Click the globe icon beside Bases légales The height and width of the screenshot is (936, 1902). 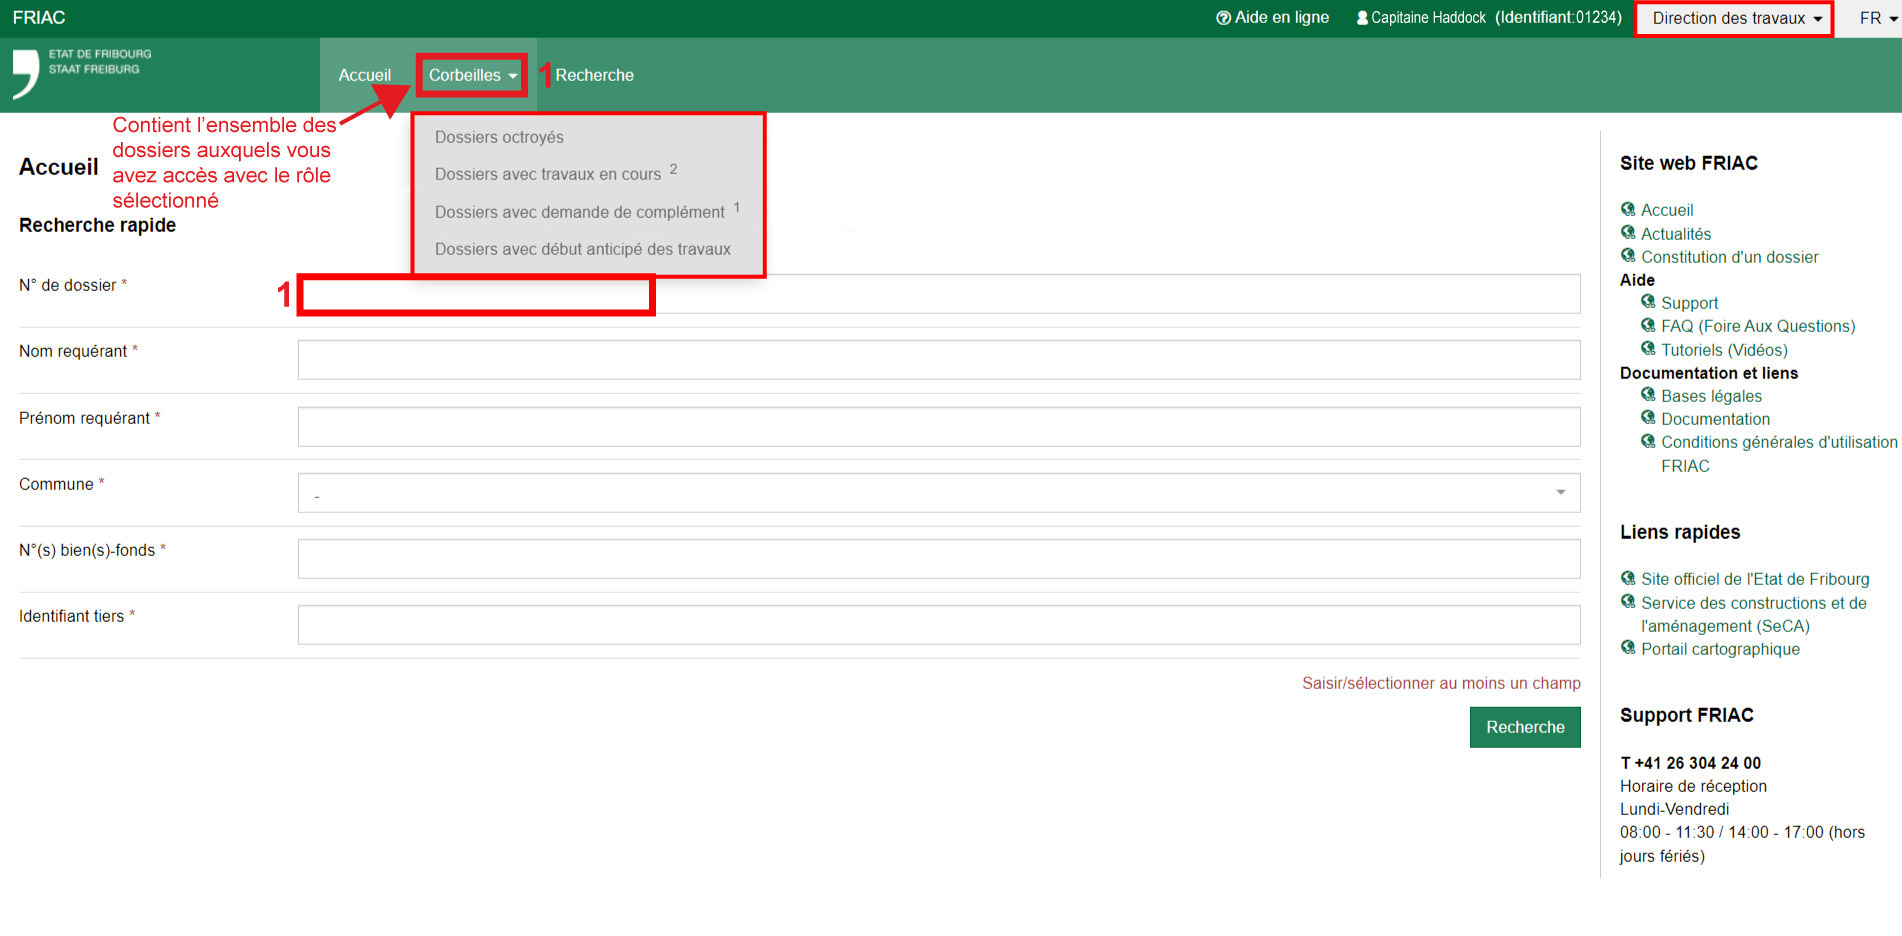[x=1648, y=395]
